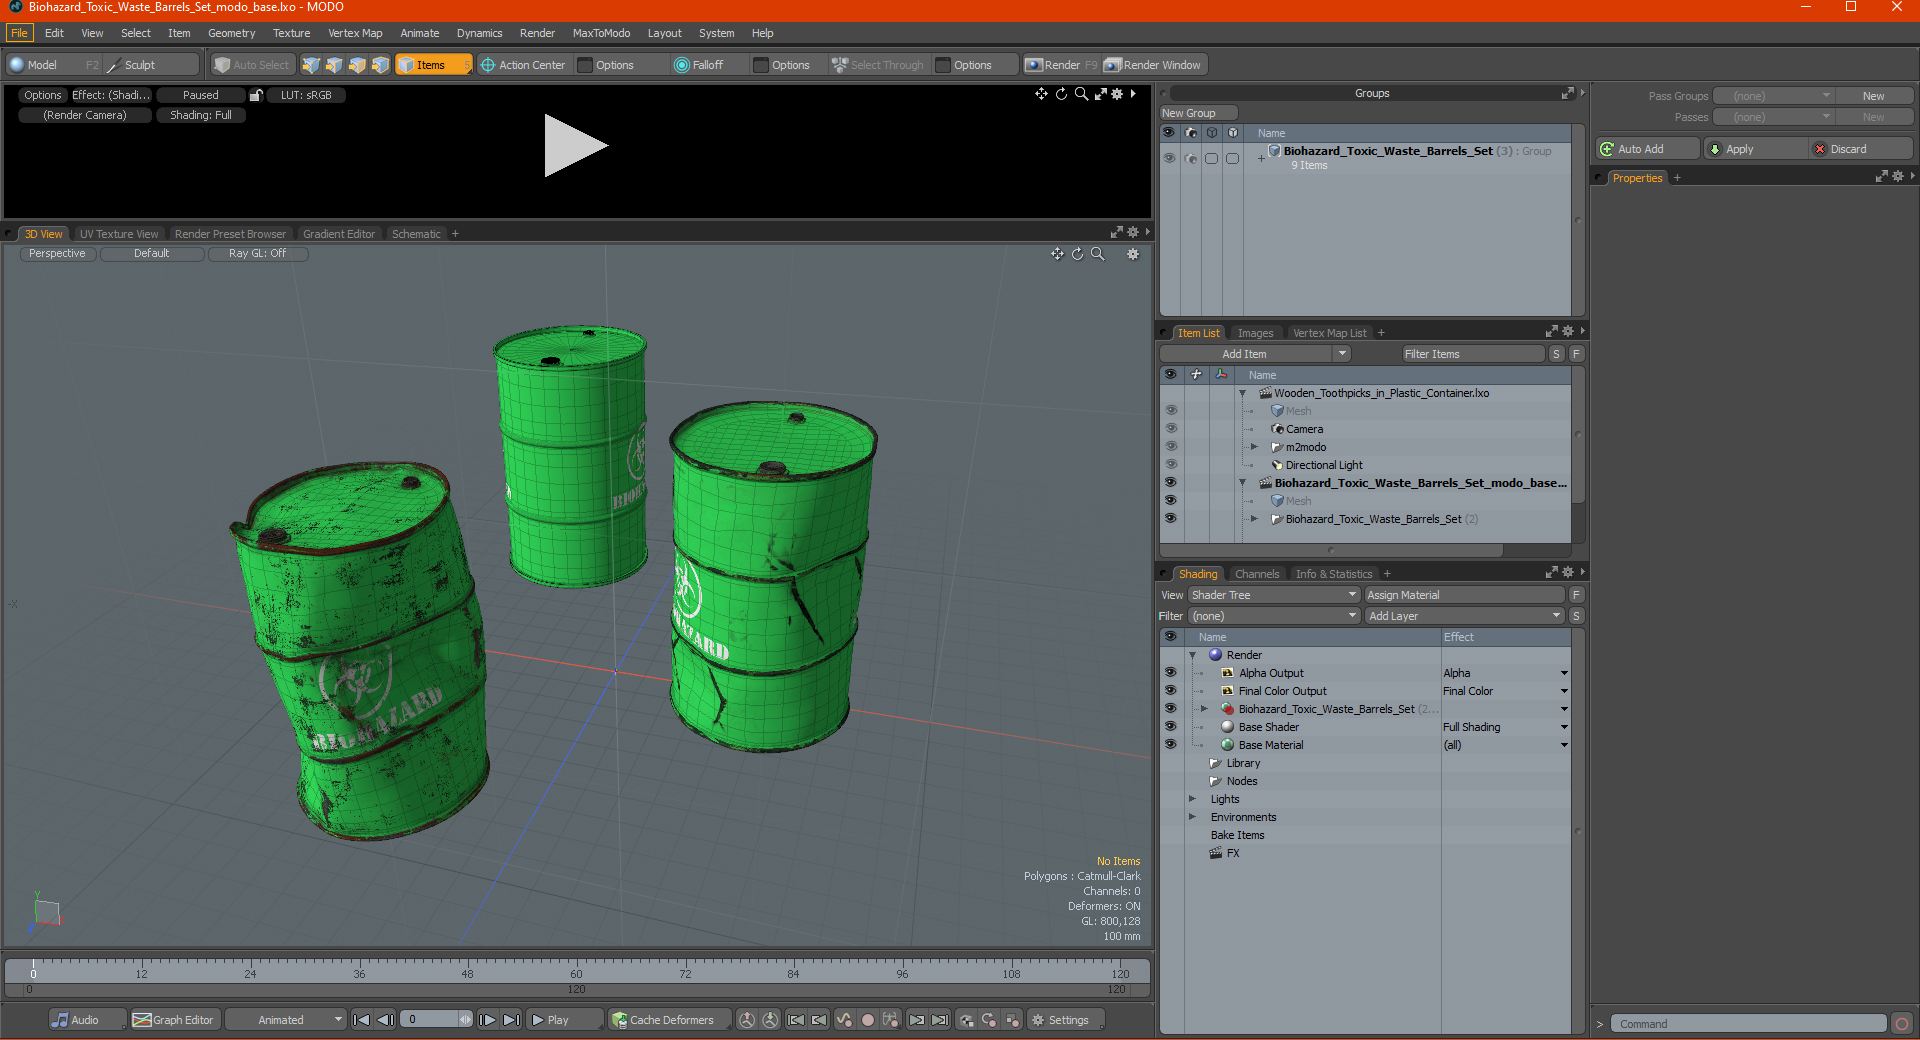The height and width of the screenshot is (1040, 1920).
Task: Toggle visibility of Biohazard_Toxic_Waste_Barrels_Set group item
Action: (1170, 519)
